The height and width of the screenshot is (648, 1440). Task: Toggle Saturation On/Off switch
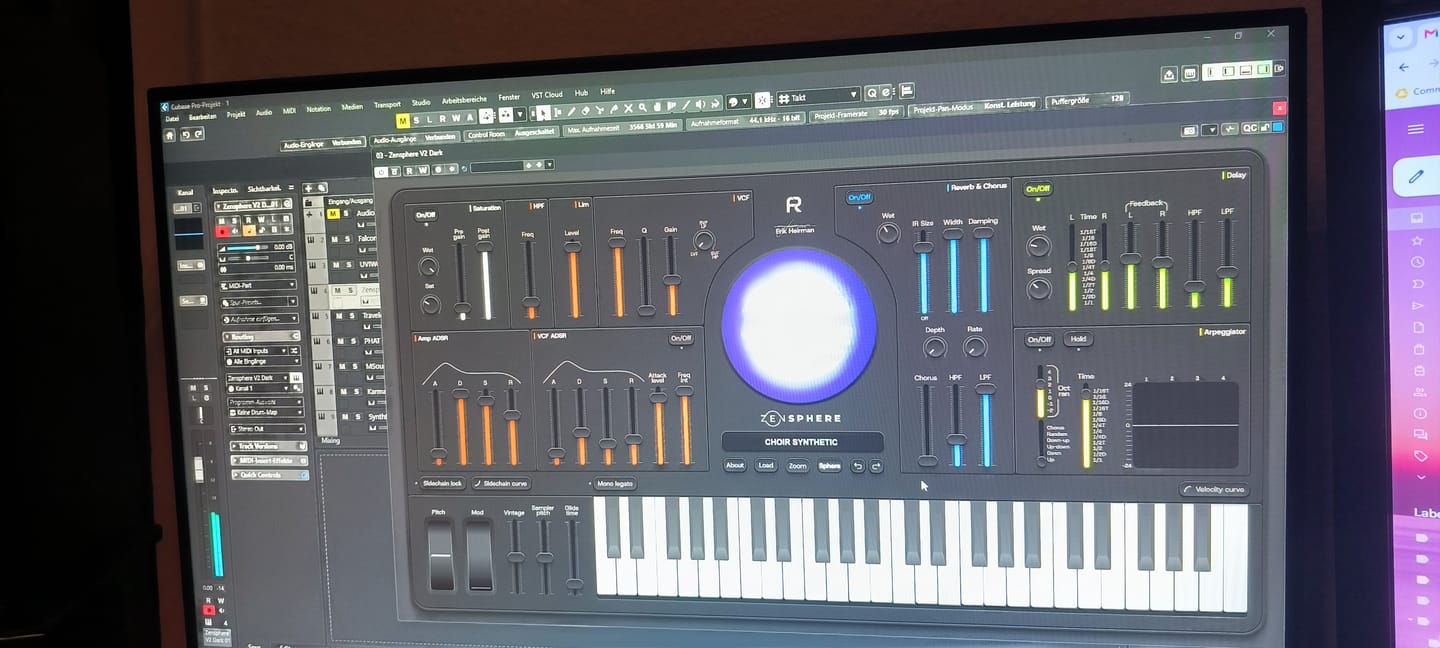426,215
